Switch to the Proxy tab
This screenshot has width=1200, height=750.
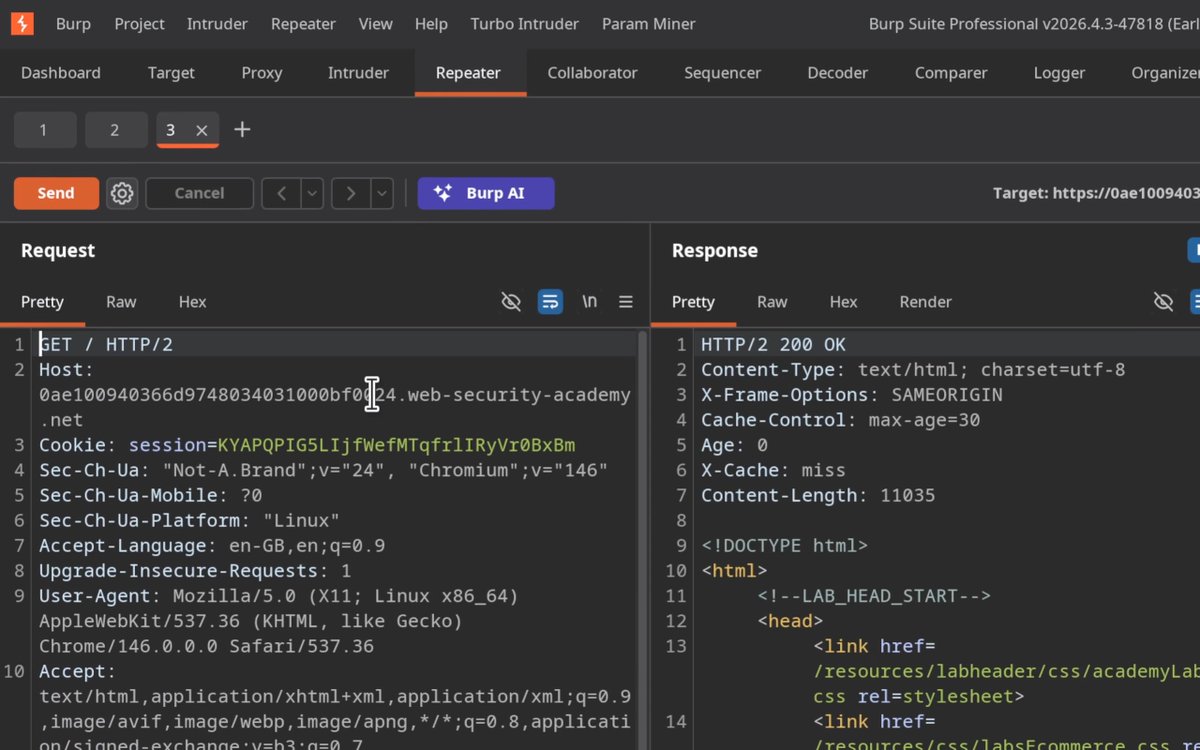click(x=262, y=73)
